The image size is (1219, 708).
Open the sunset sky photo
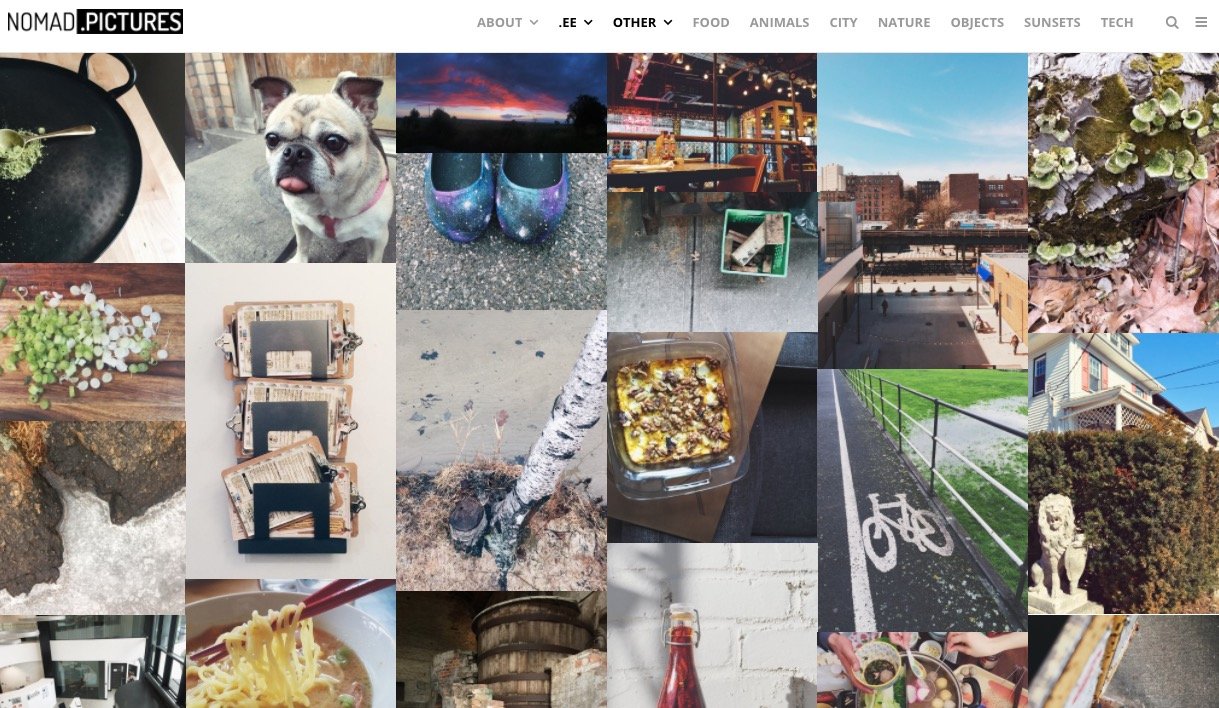coord(501,103)
